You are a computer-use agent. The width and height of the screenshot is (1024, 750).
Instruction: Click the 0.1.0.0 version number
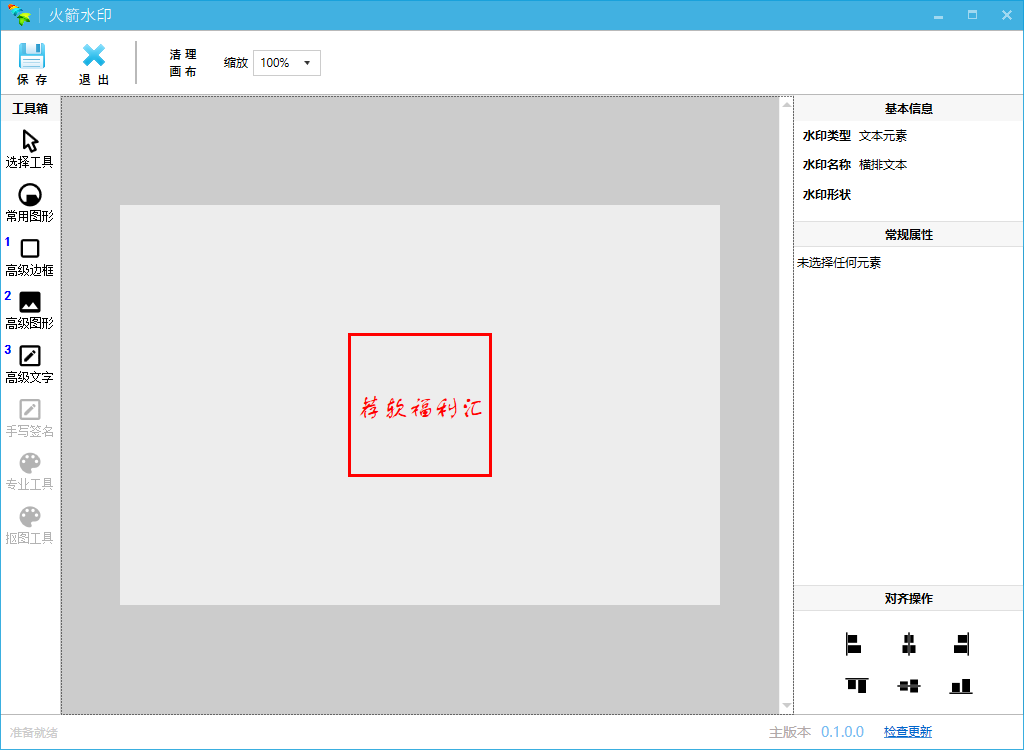click(x=842, y=732)
